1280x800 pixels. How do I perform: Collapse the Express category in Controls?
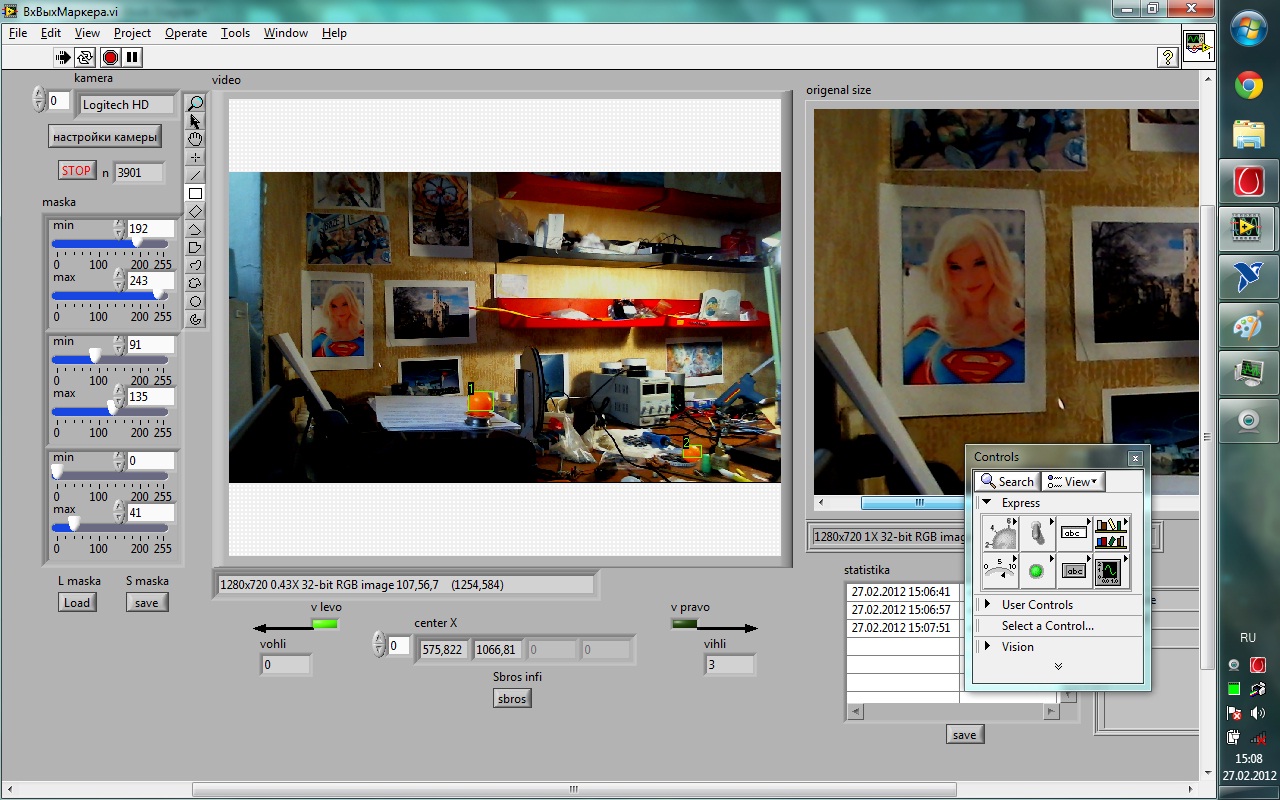click(986, 503)
